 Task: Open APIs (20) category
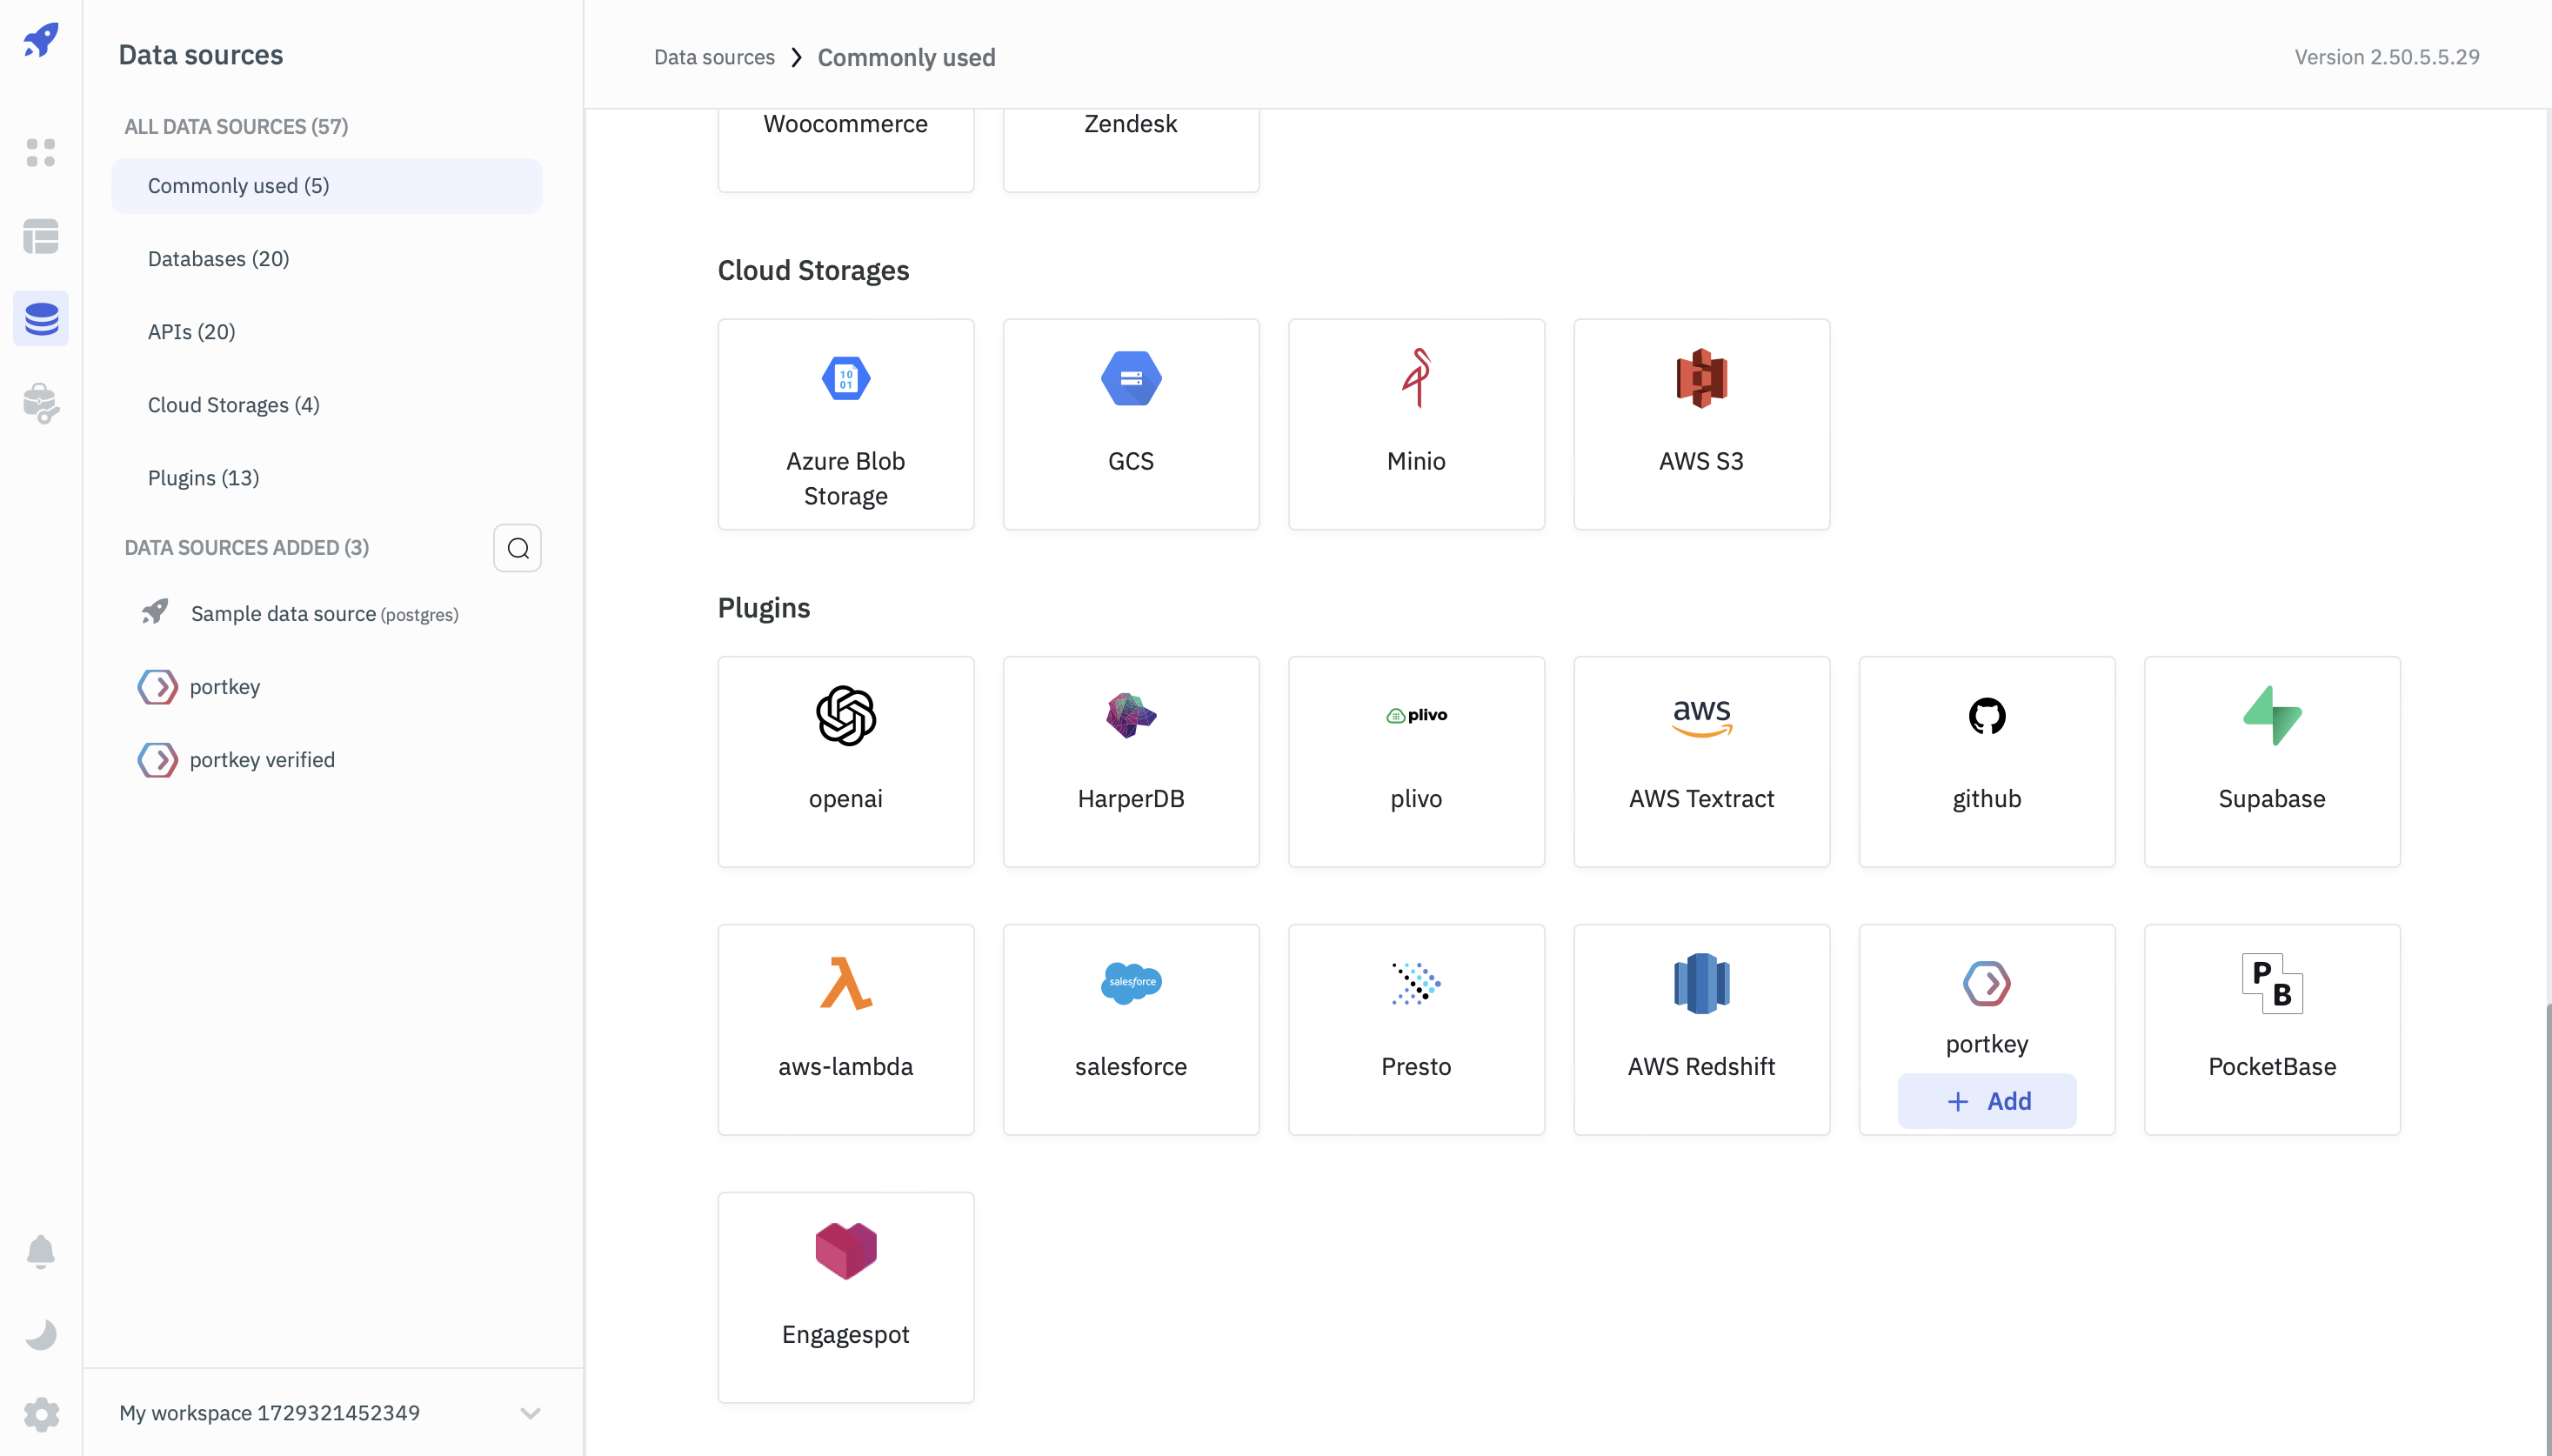coord(191,332)
